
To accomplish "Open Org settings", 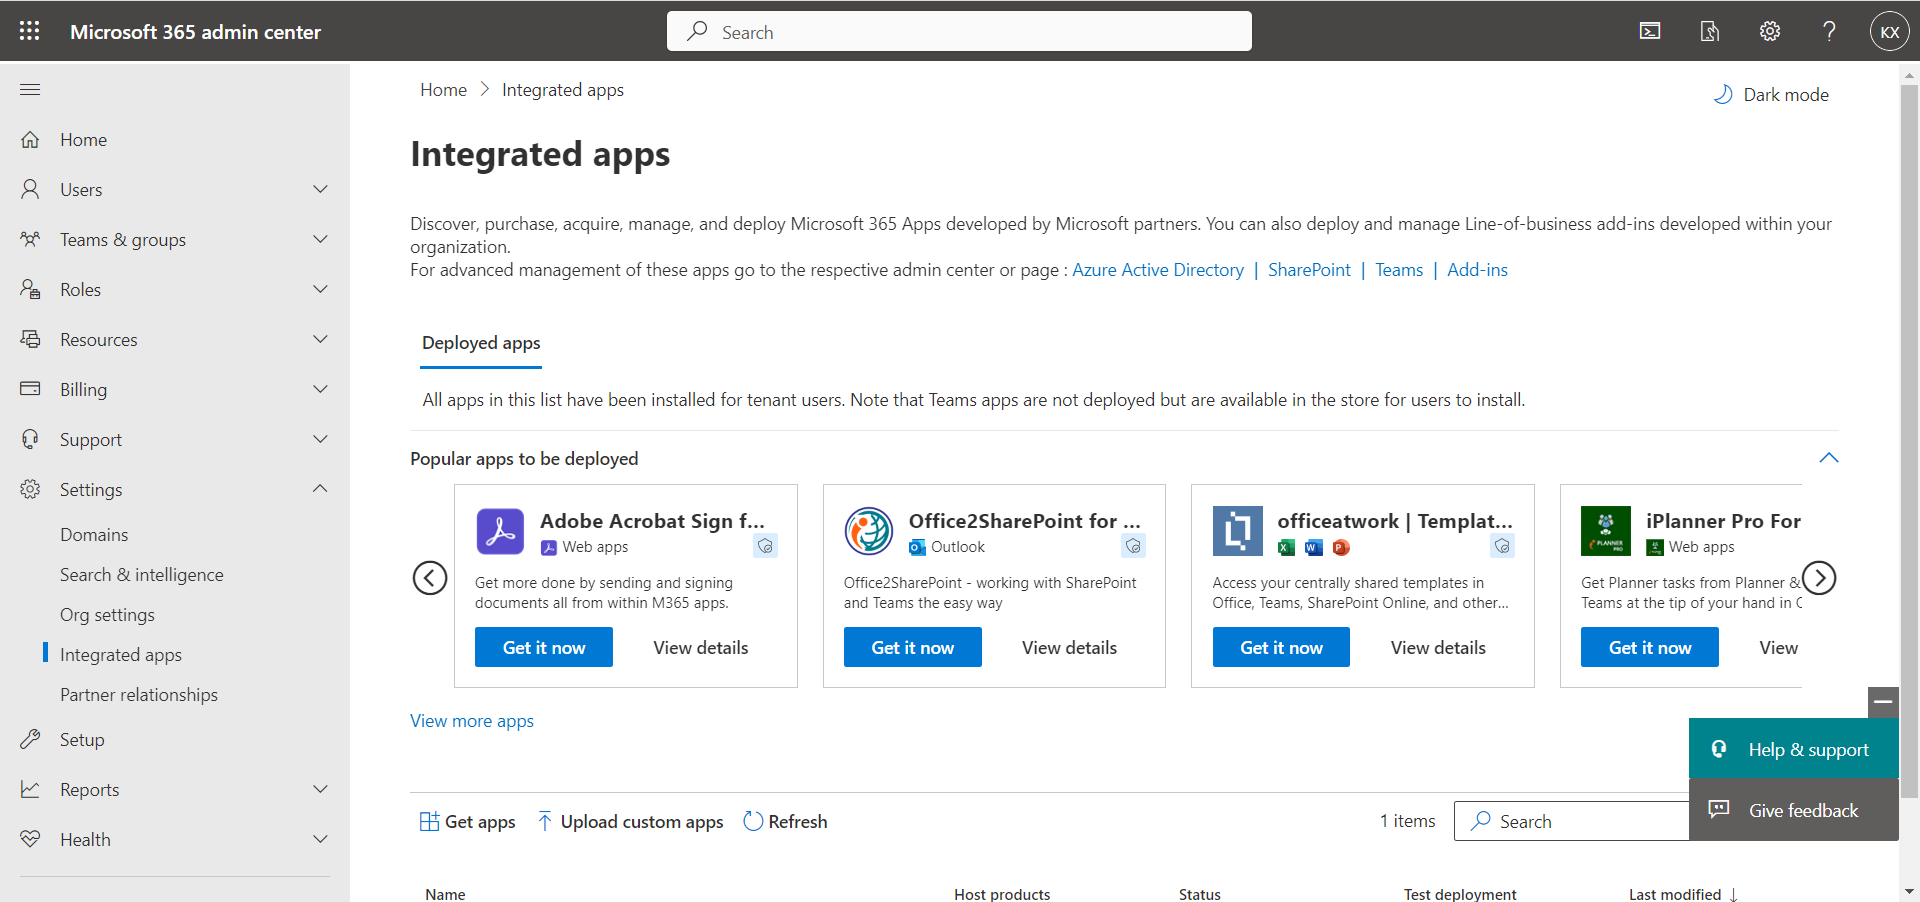I will coord(107,615).
